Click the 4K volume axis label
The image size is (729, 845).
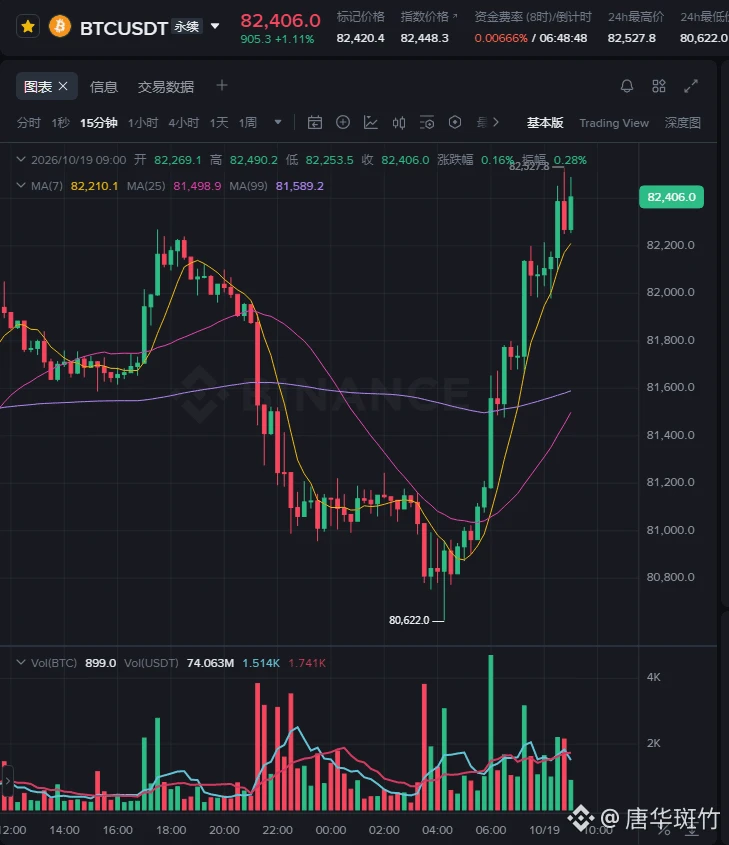654,677
